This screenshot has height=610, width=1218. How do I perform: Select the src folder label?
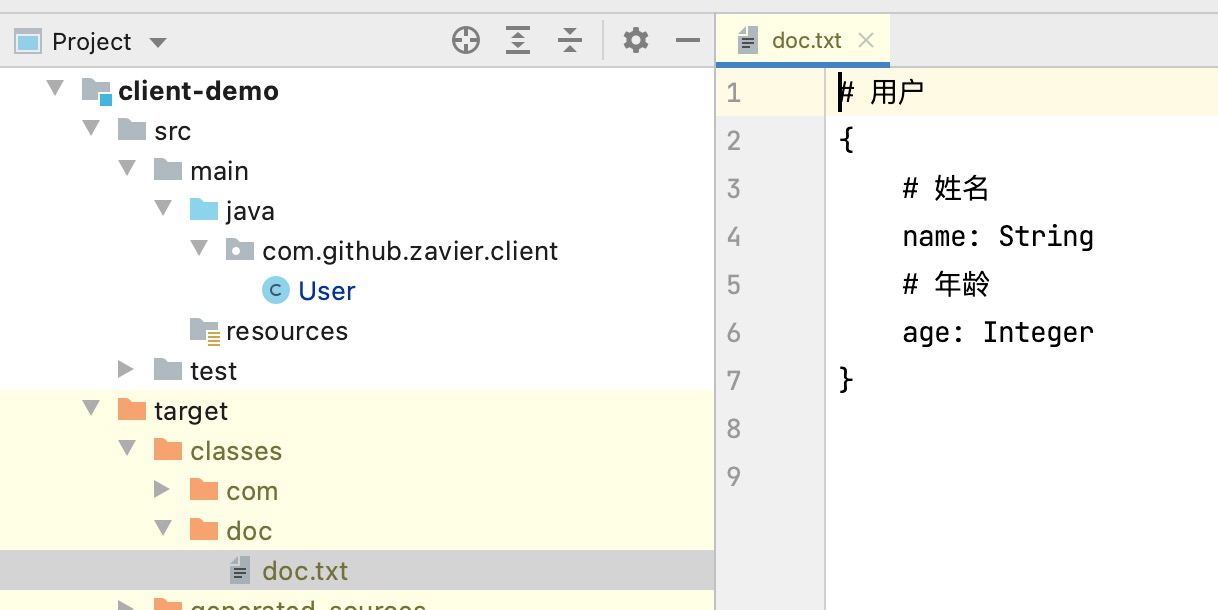click(x=173, y=131)
